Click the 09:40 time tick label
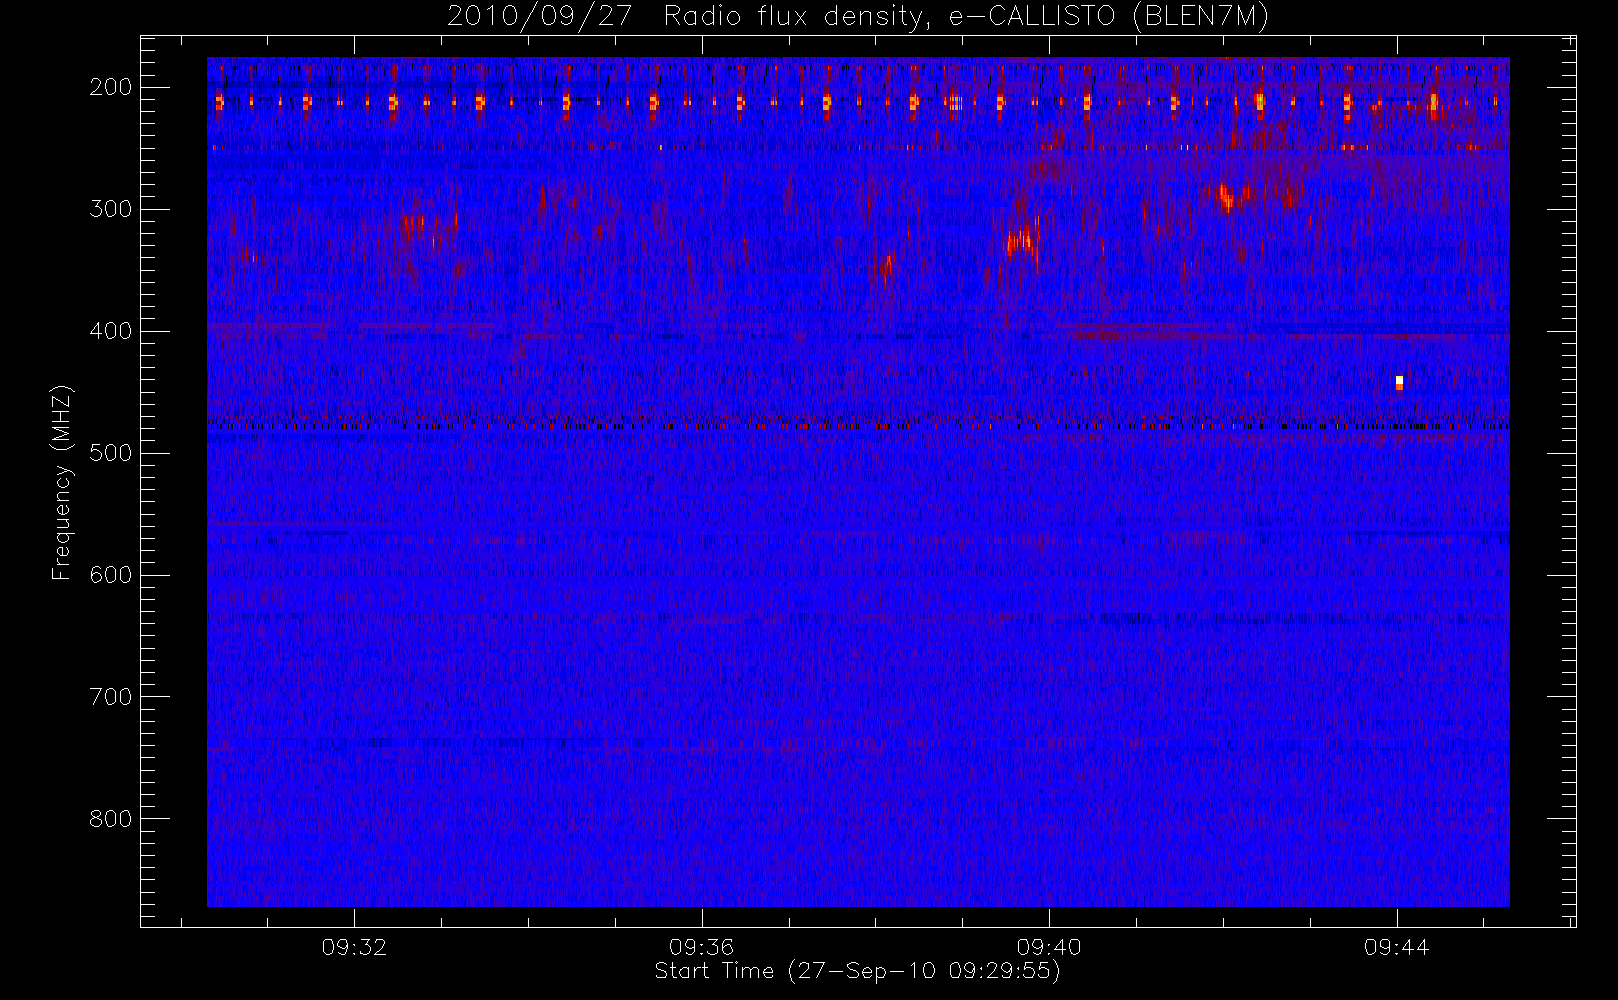This screenshot has height=1000, width=1618. [x=1049, y=947]
